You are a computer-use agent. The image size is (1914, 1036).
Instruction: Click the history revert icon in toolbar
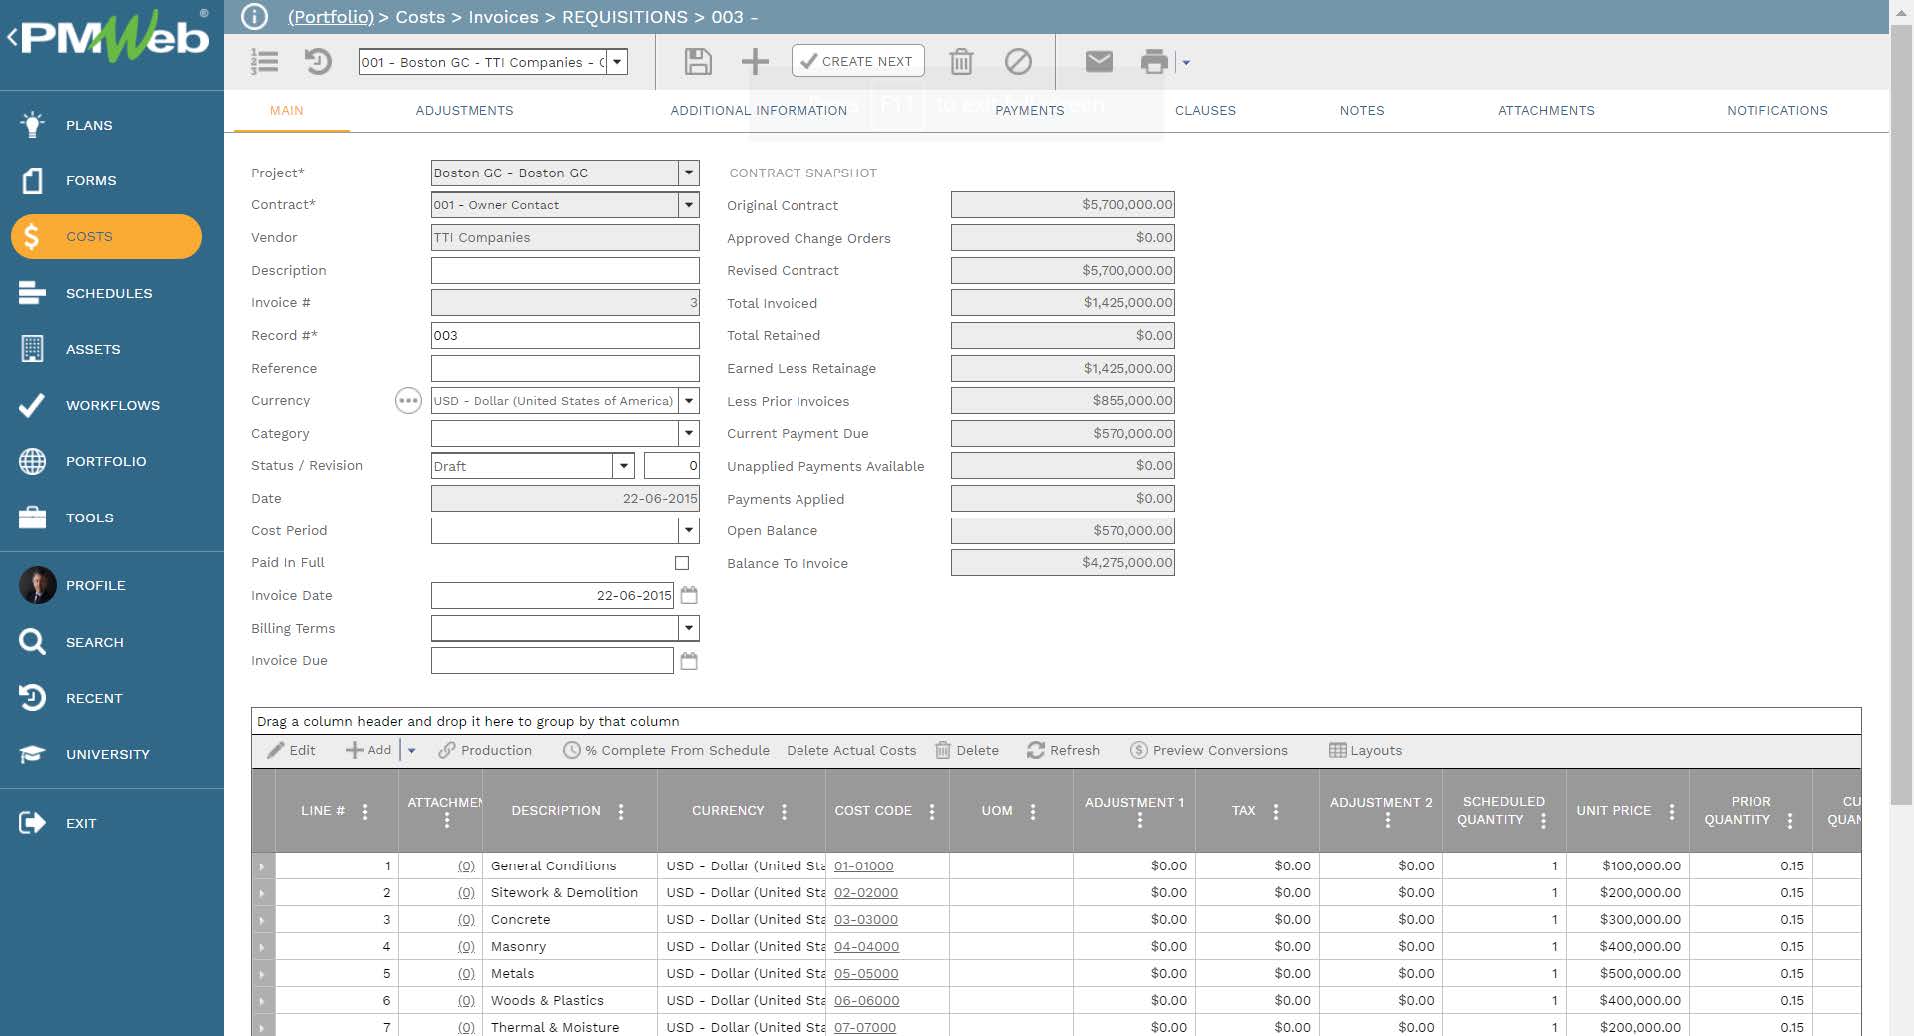[x=318, y=62]
